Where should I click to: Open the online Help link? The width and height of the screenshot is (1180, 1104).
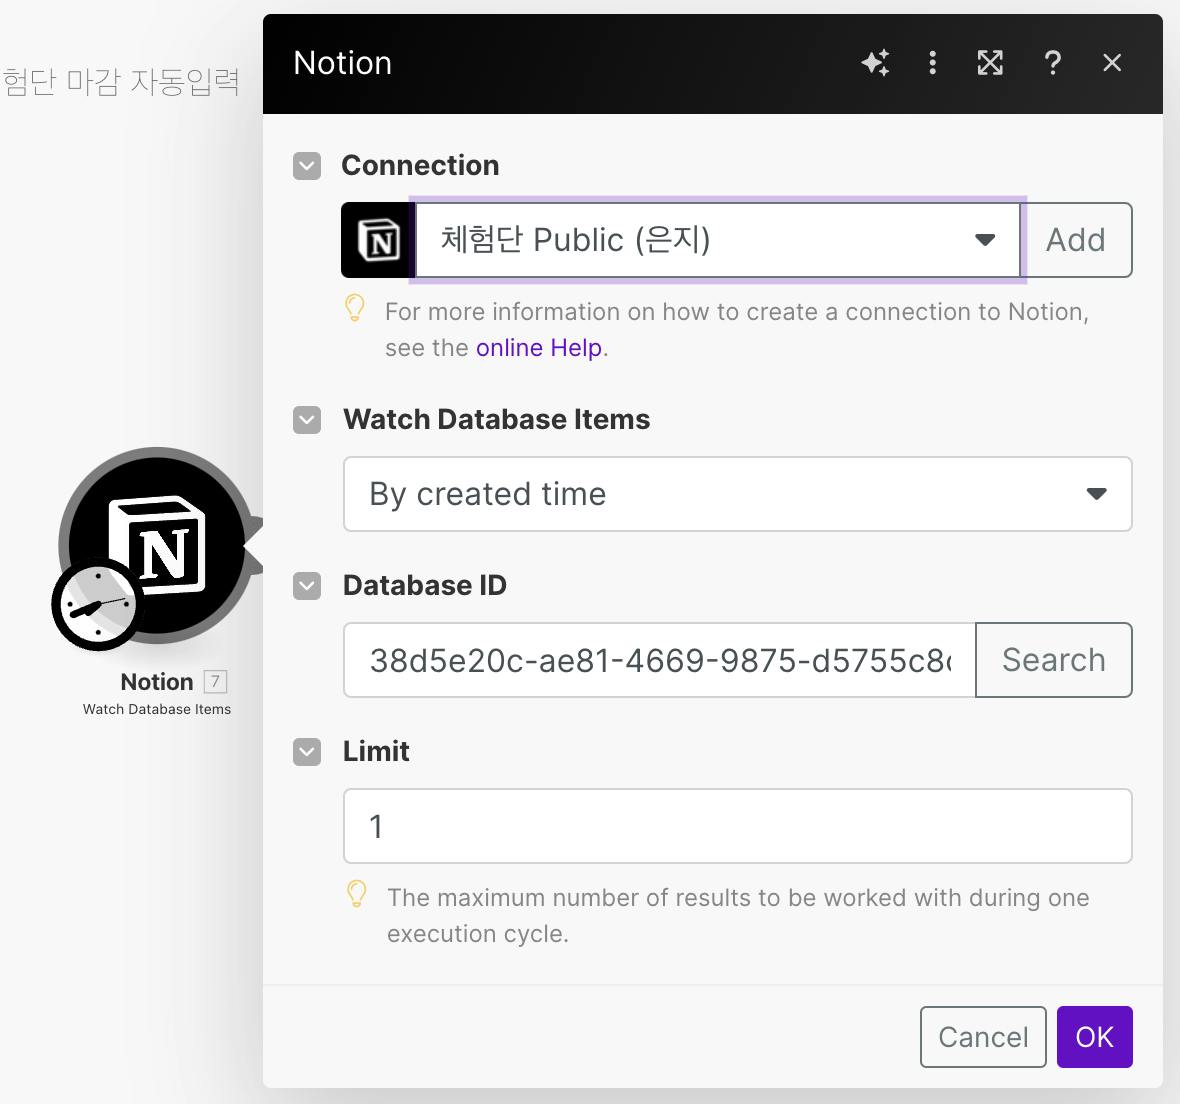click(539, 348)
